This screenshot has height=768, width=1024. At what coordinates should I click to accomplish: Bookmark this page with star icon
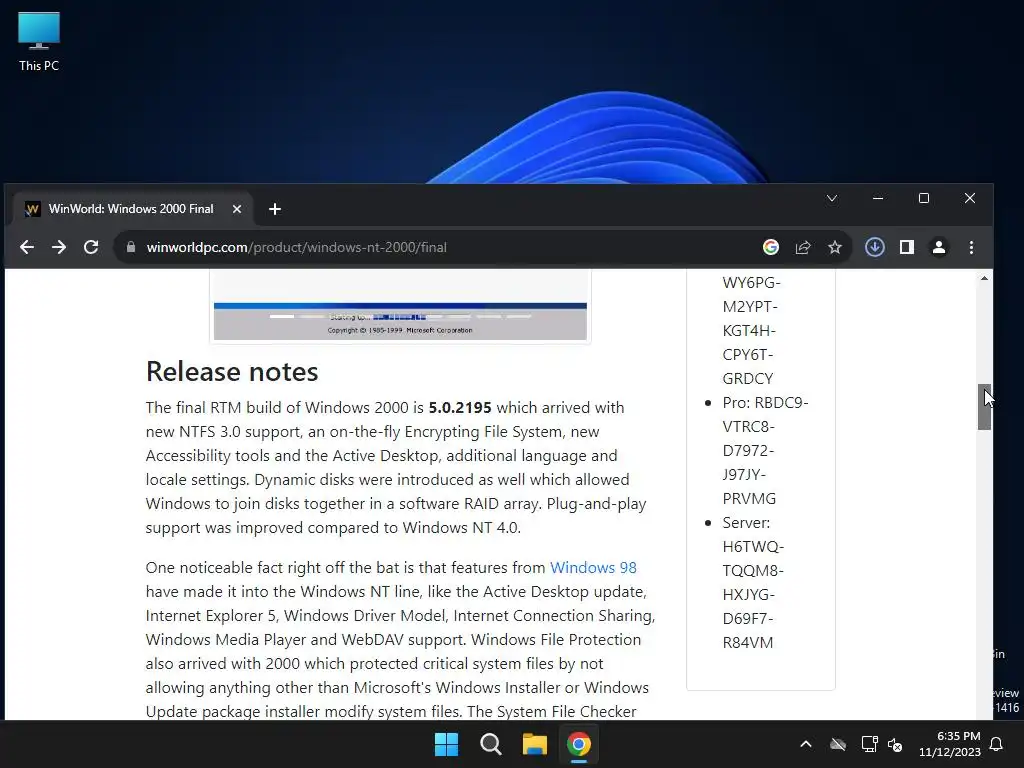pyautogui.click(x=835, y=247)
